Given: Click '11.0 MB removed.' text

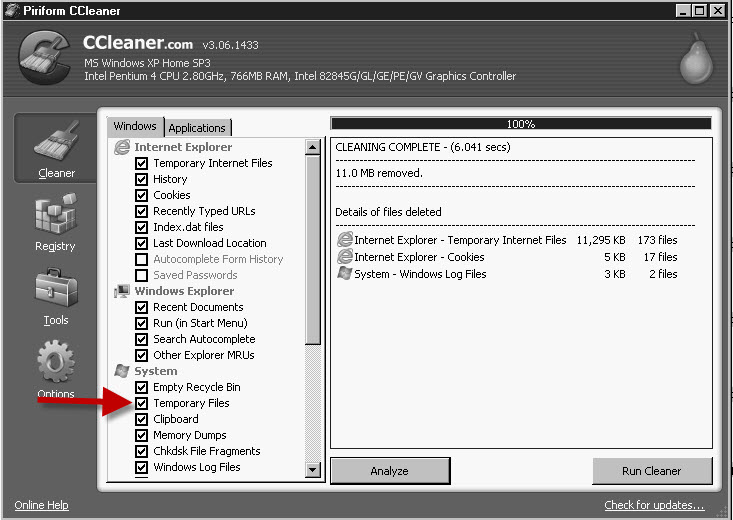Looking at the screenshot, I should point(379,173).
